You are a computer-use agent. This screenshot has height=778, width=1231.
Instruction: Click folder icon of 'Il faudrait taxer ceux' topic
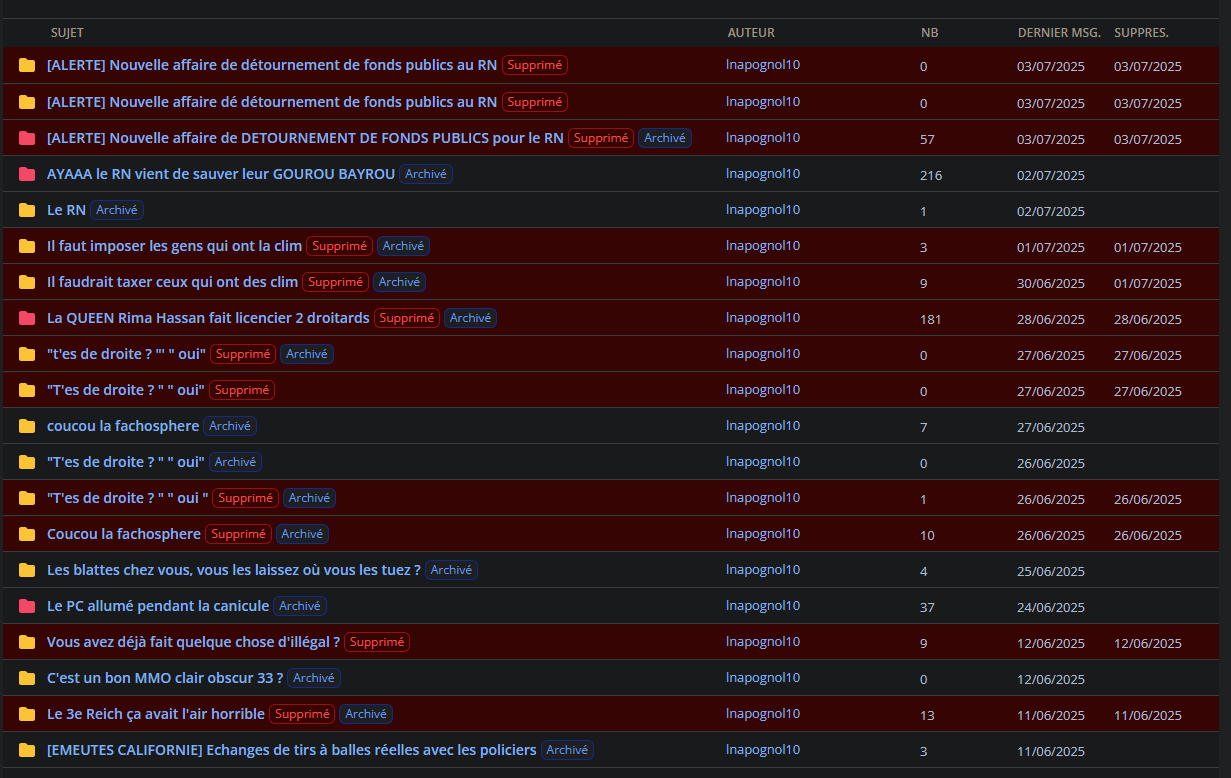click(x=27, y=282)
